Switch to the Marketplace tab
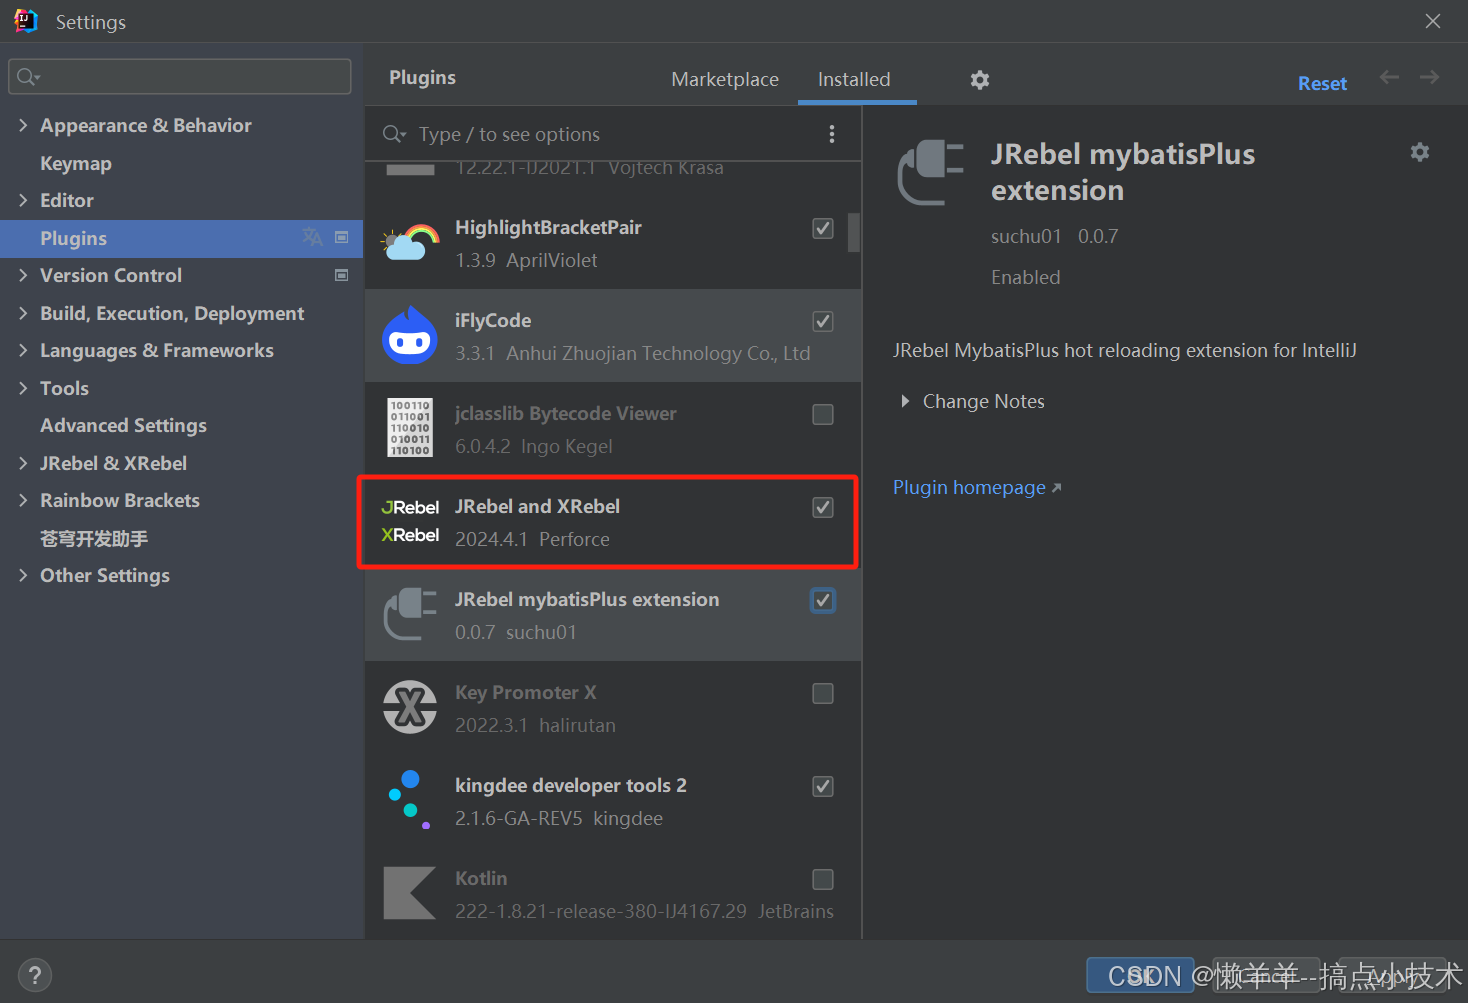 tap(725, 79)
